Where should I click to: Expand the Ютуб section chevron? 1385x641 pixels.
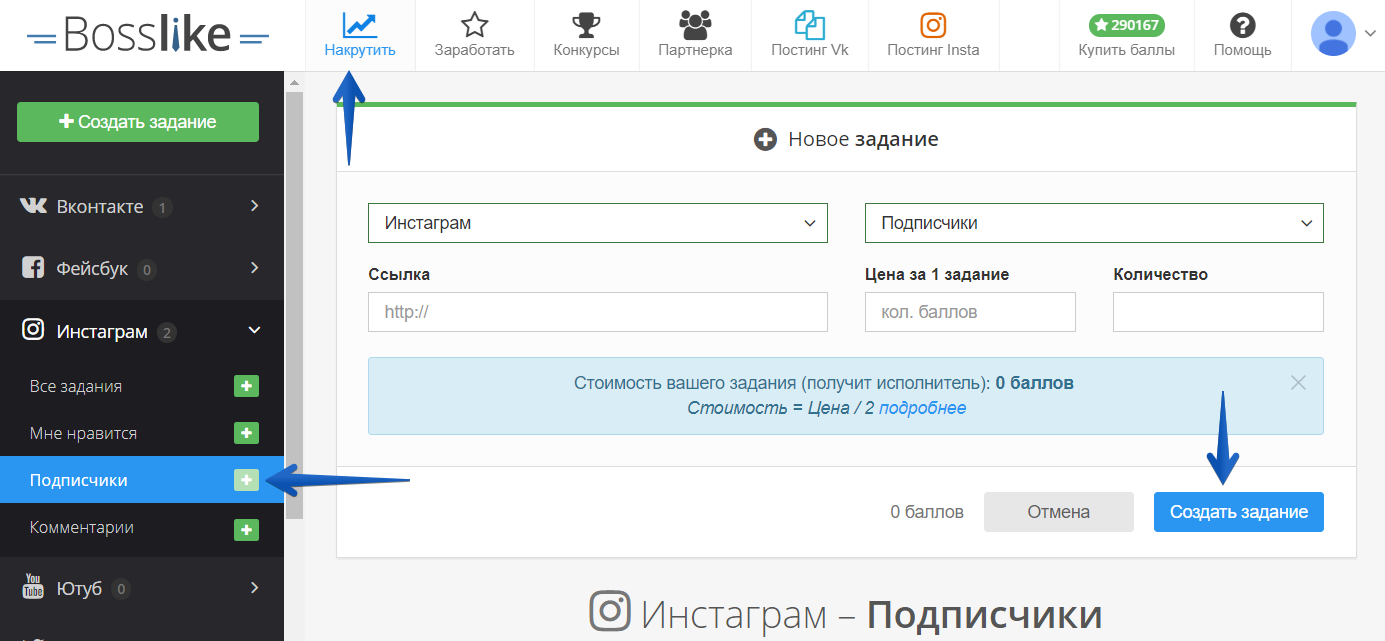point(254,587)
